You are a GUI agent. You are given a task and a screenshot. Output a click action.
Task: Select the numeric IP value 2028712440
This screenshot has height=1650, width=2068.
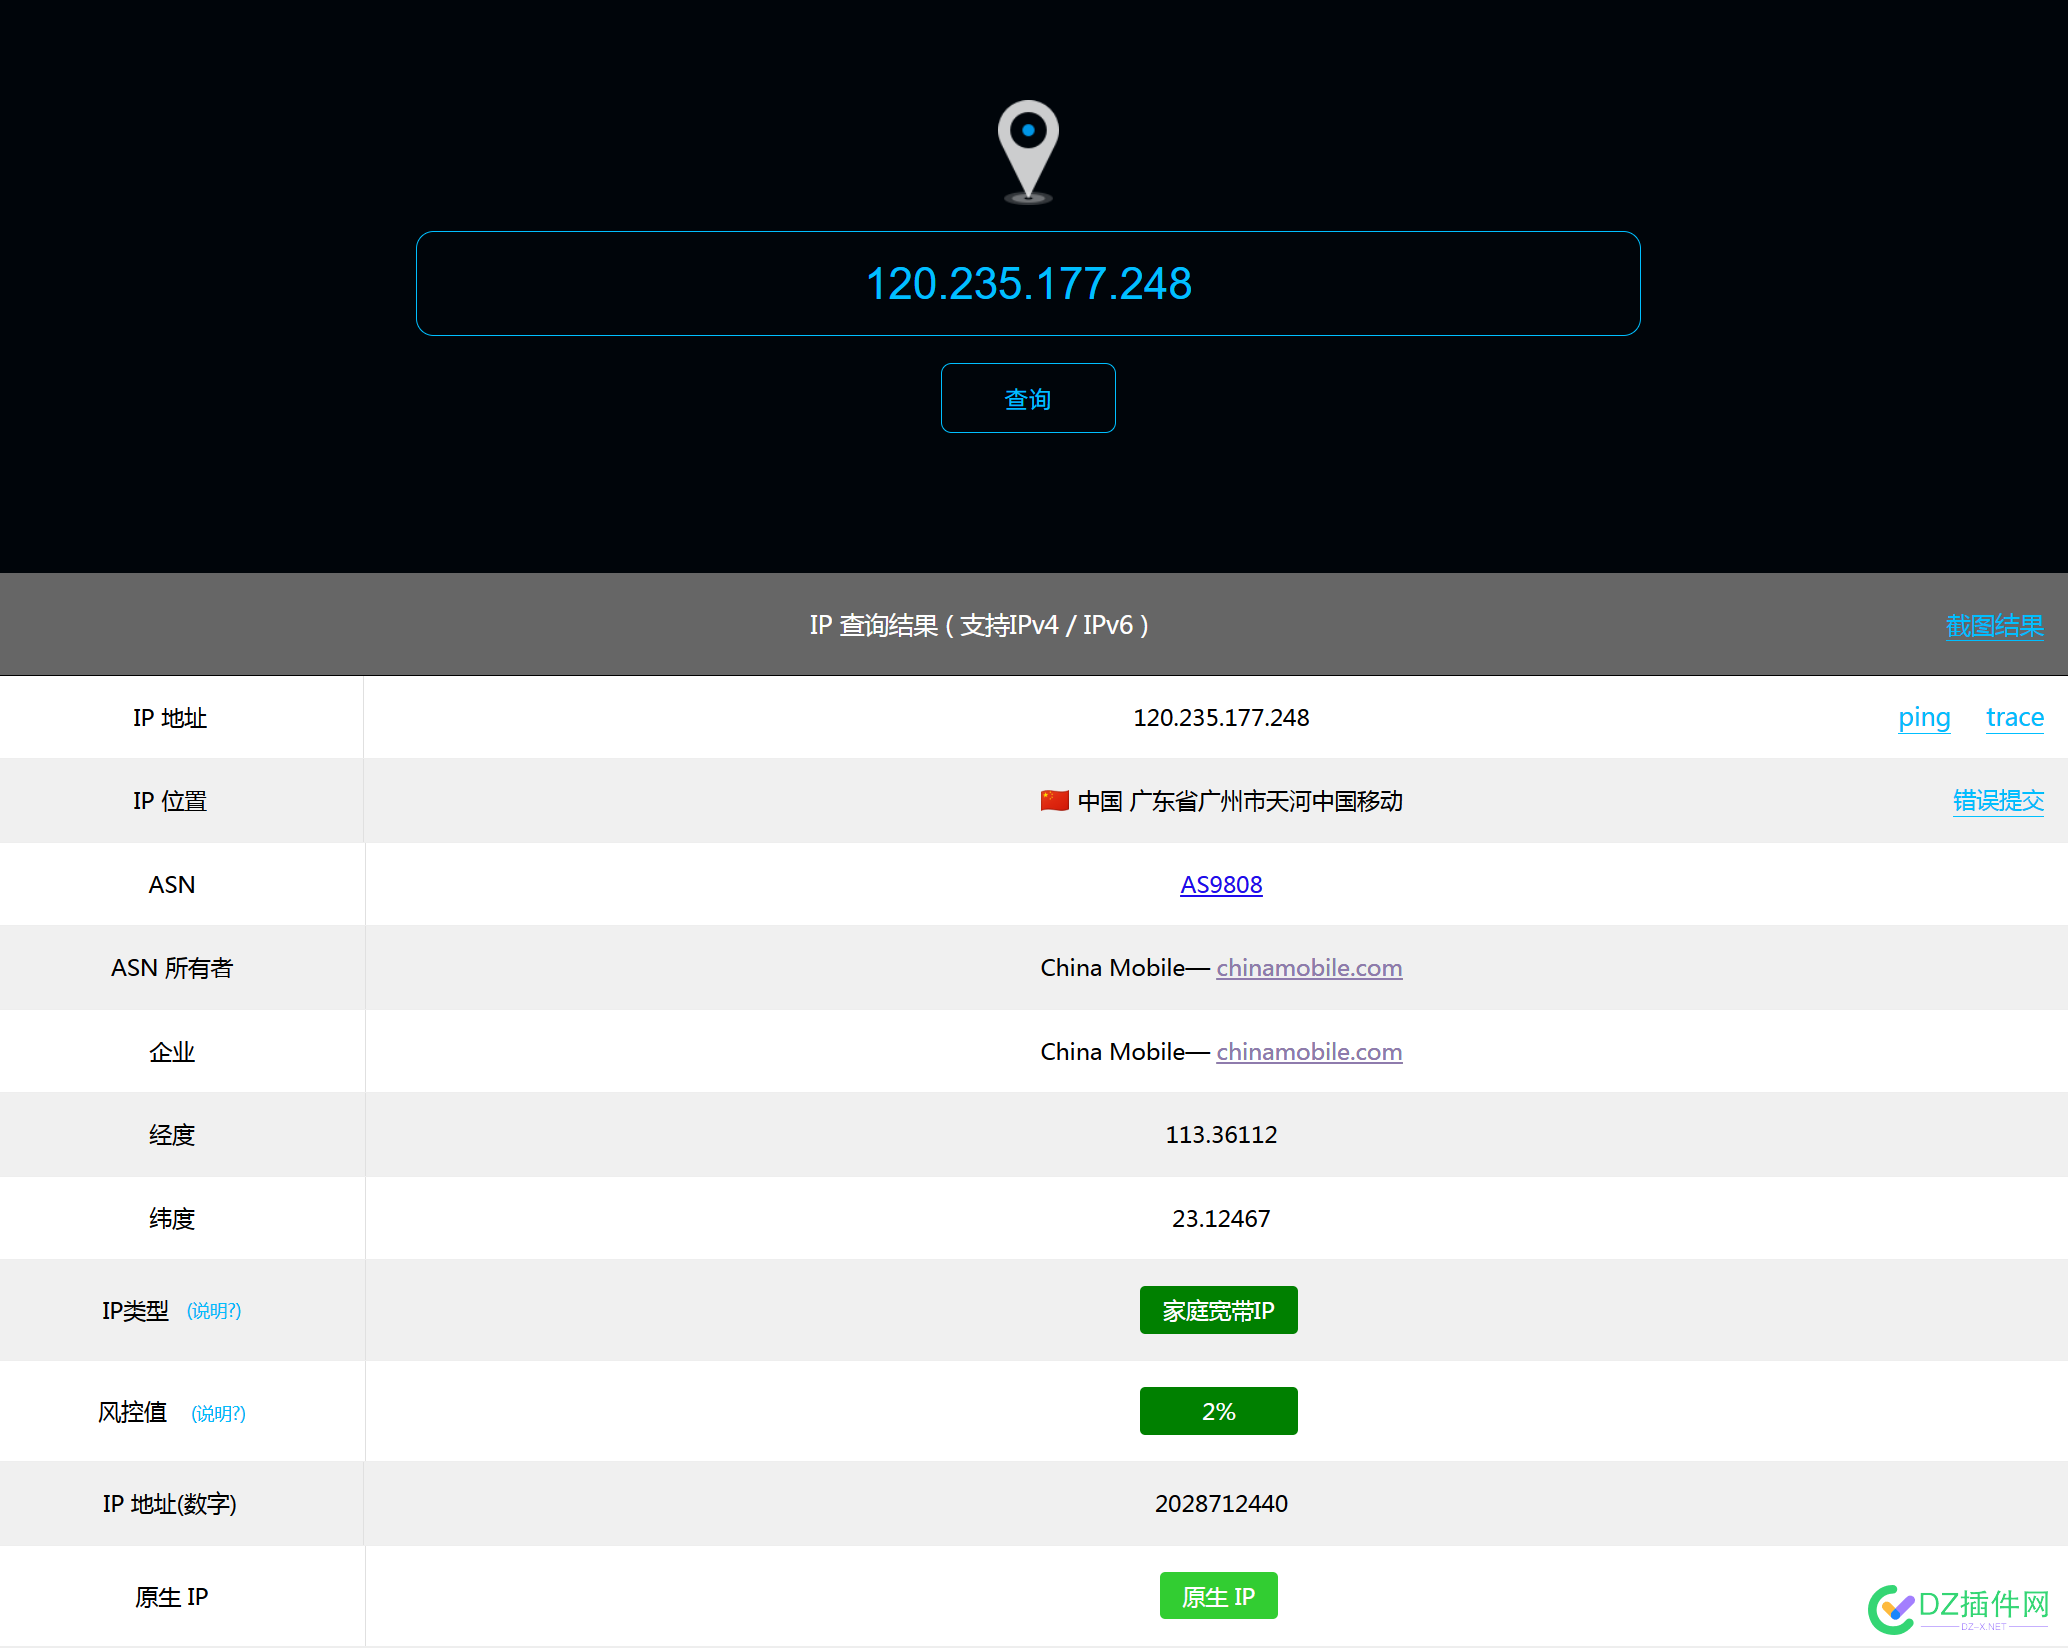coord(1221,1504)
